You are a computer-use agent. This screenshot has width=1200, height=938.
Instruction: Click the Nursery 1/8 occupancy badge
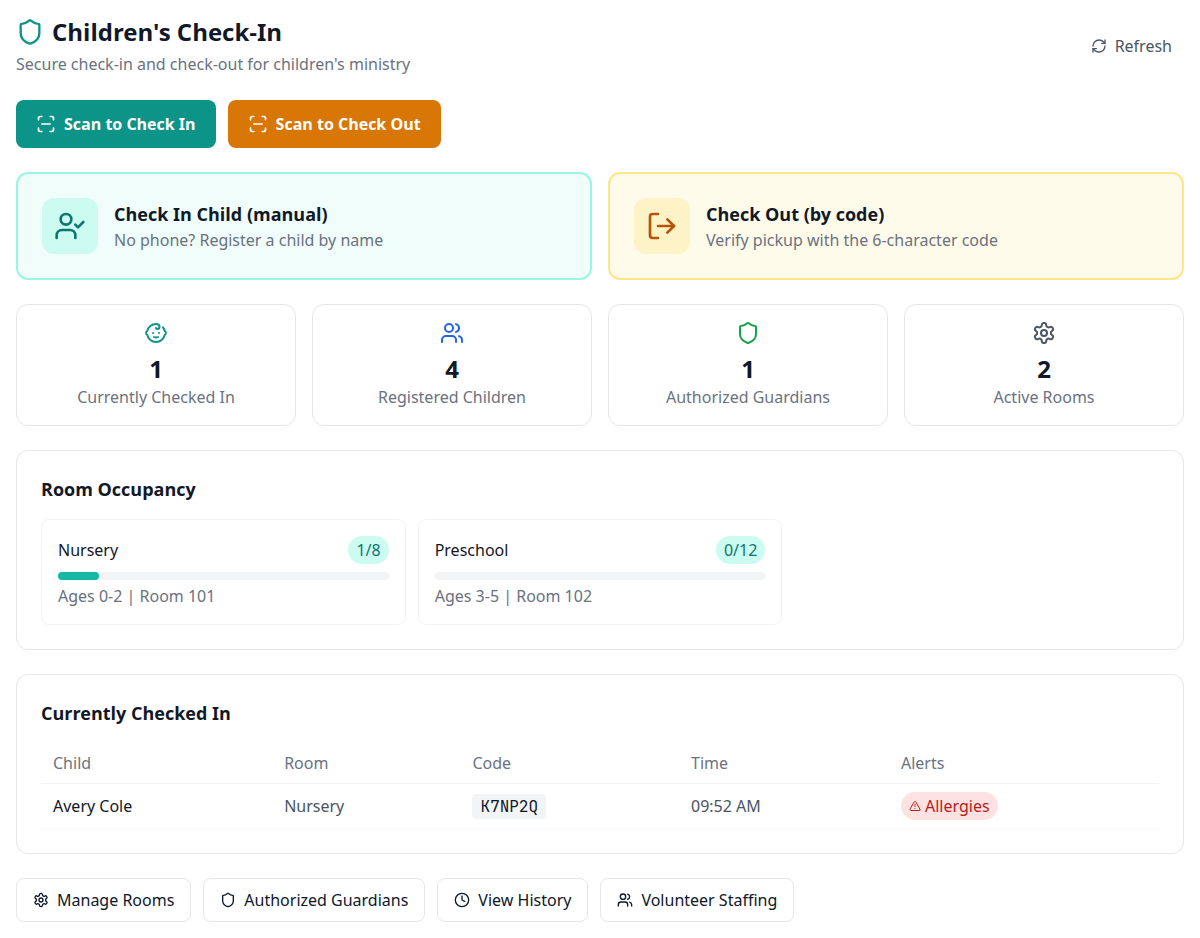(x=369, y=550)
